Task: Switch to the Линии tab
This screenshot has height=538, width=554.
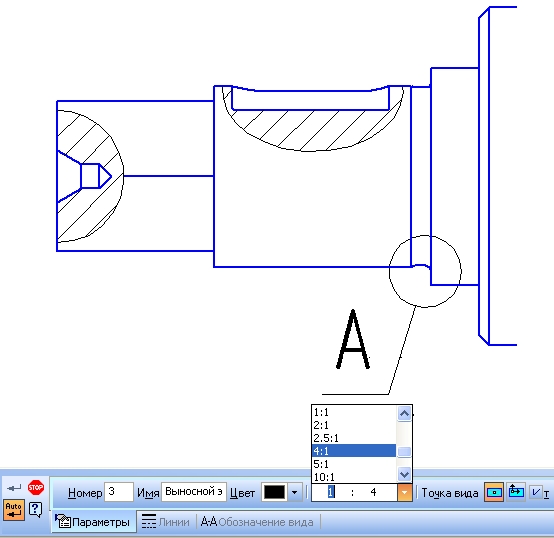Action: tap(166, 522)
